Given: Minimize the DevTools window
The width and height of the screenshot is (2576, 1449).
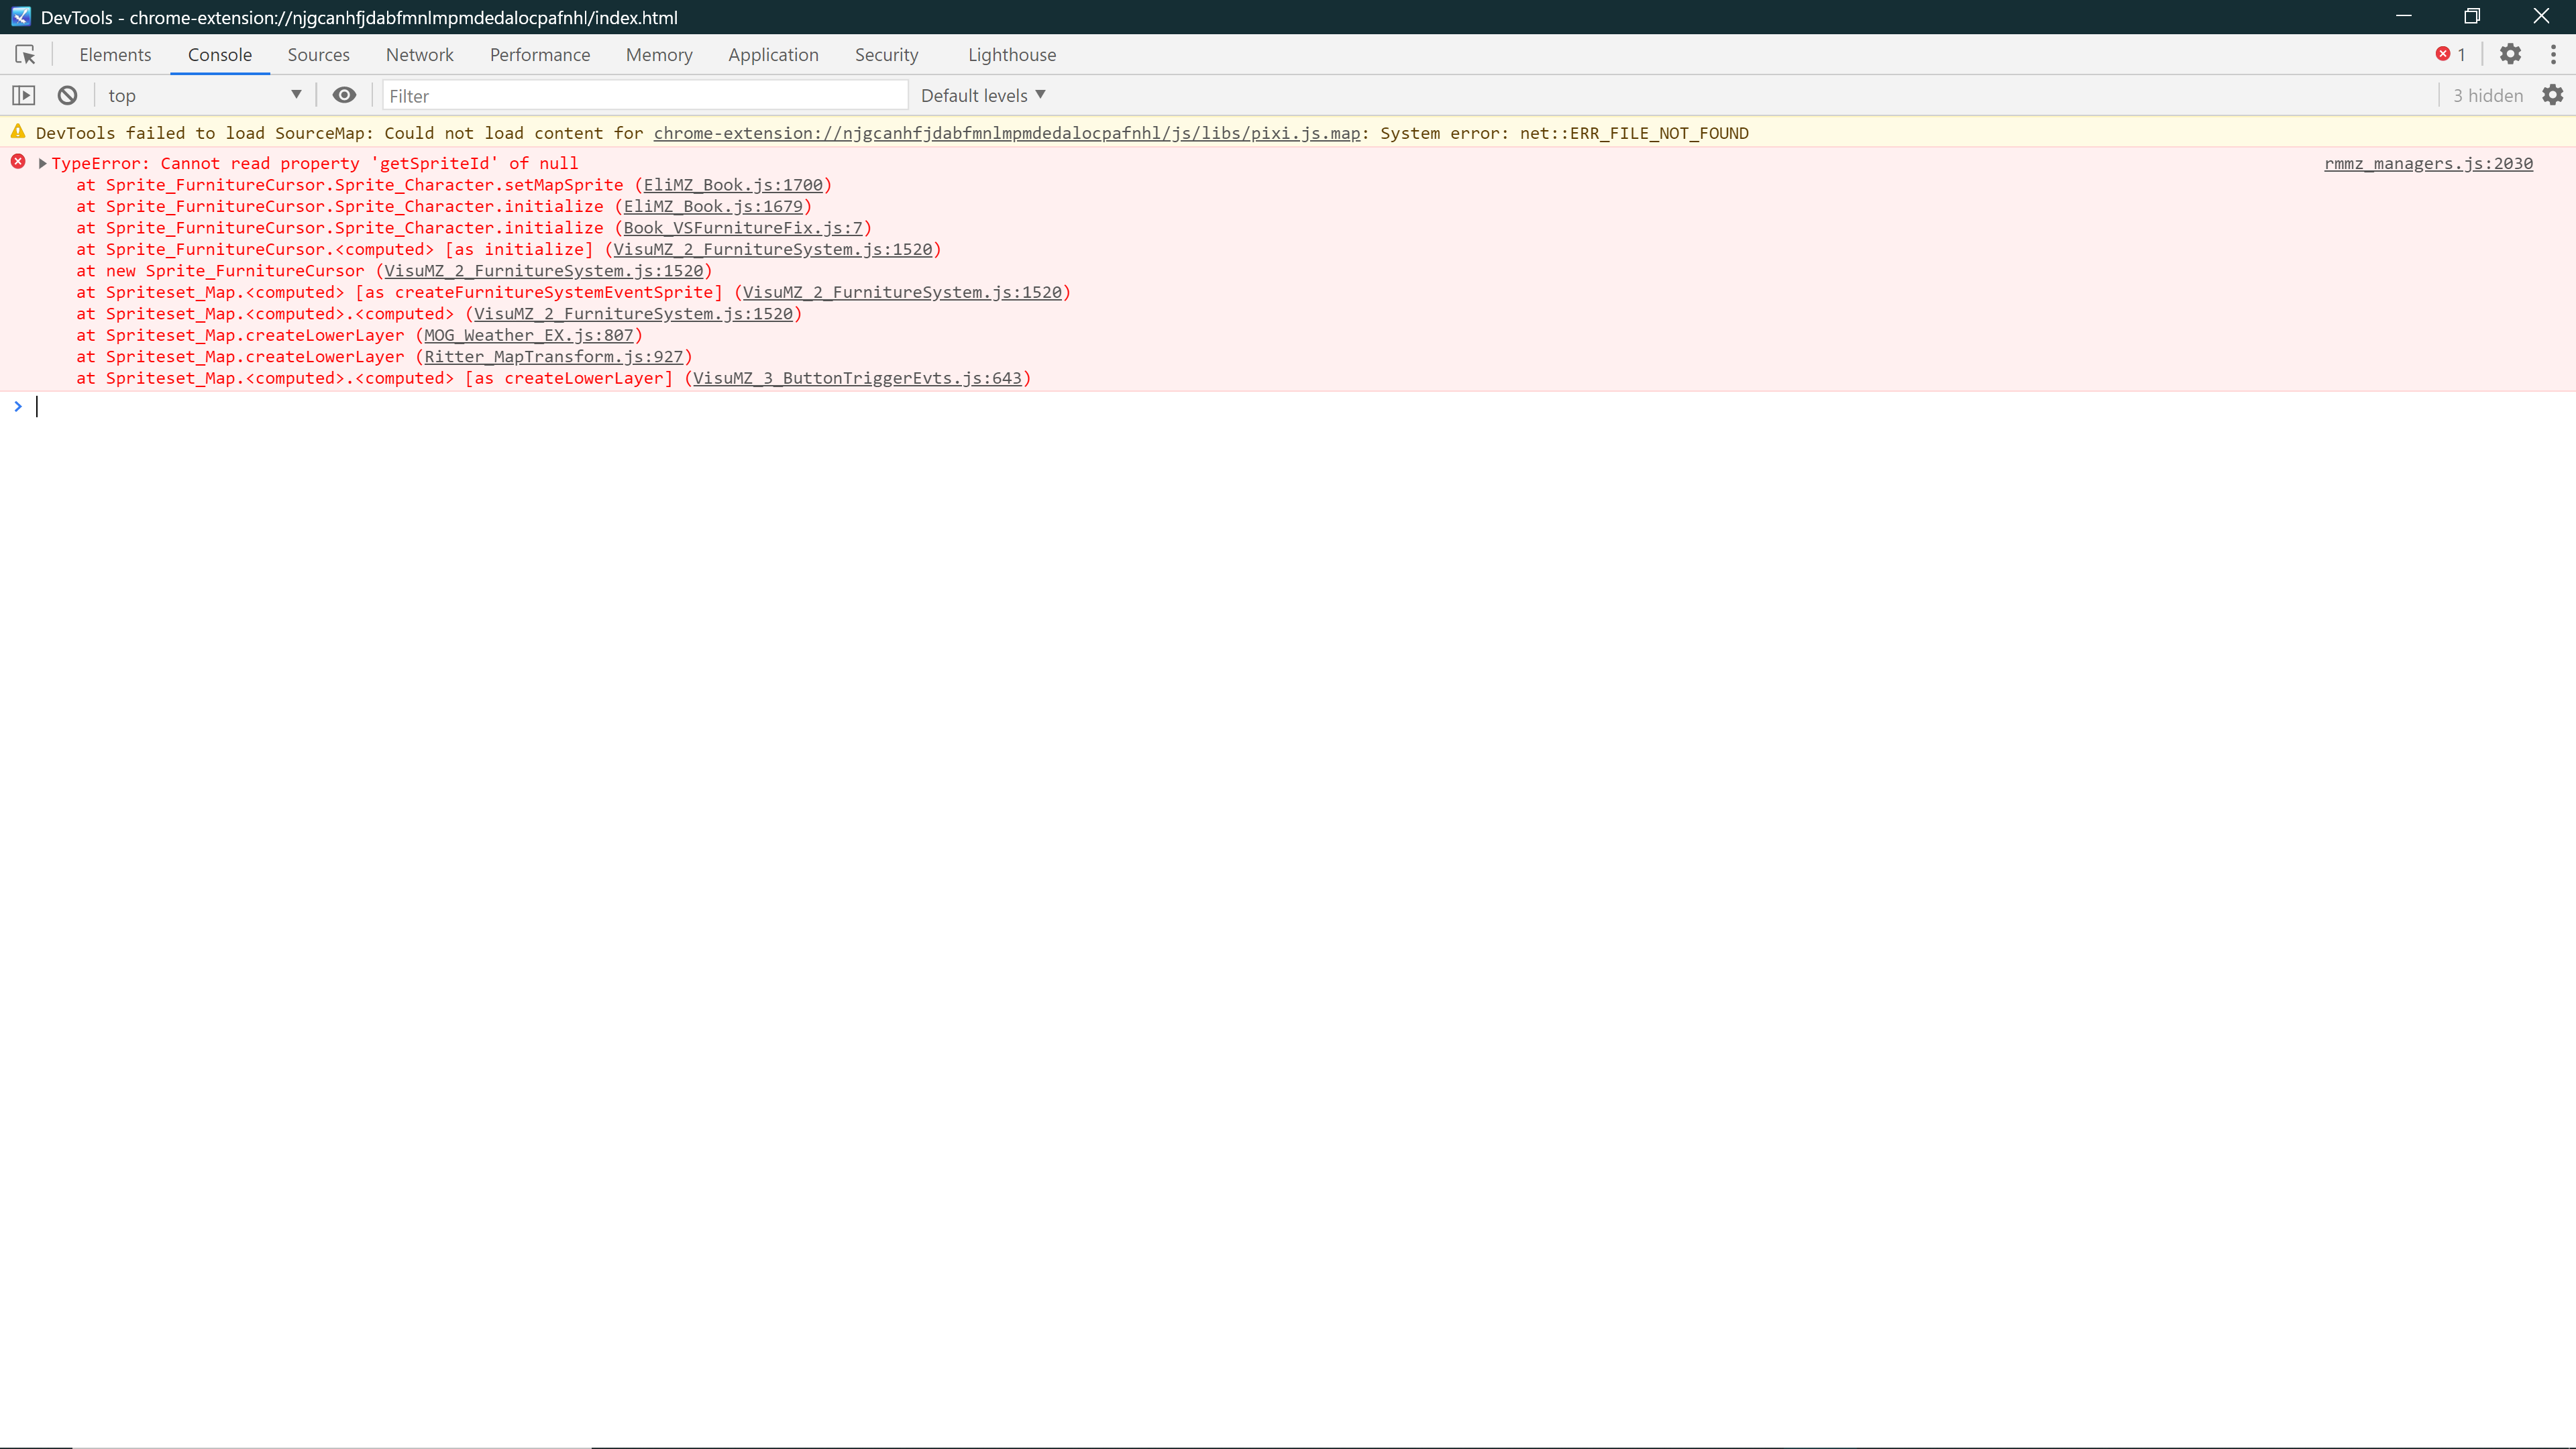Looking at the screenshot, I should point(2404,16).
